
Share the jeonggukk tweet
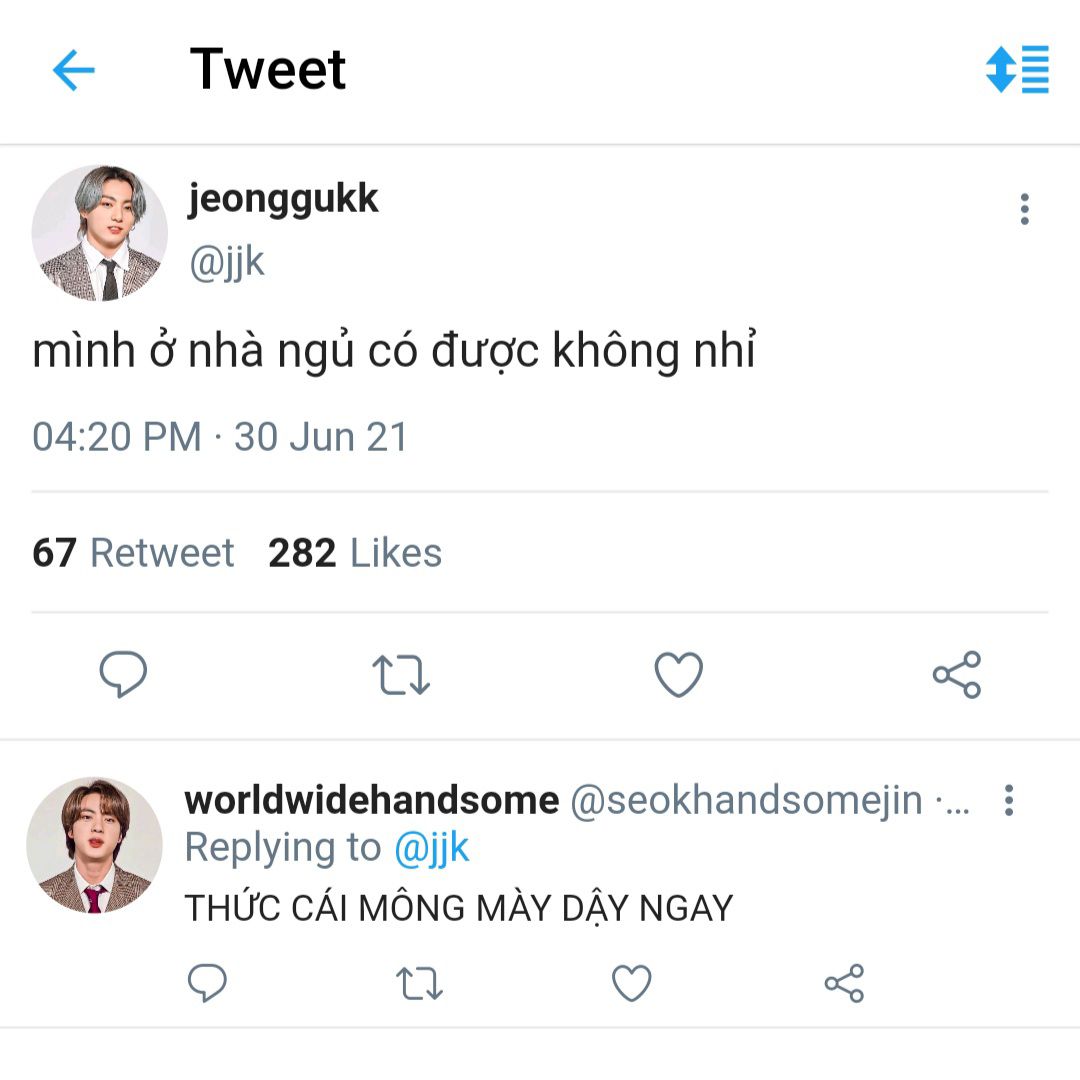[957, 675]
